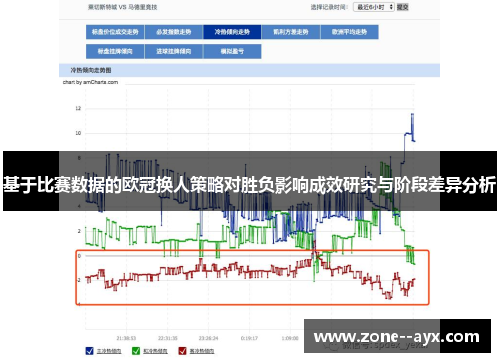Click the match title with VS text
This screenshot has height=362, width=500.
pos(123,7)
